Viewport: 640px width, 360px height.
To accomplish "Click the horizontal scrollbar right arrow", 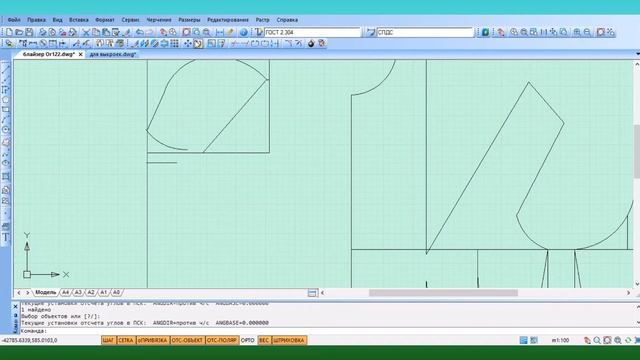I will point(628,293).
